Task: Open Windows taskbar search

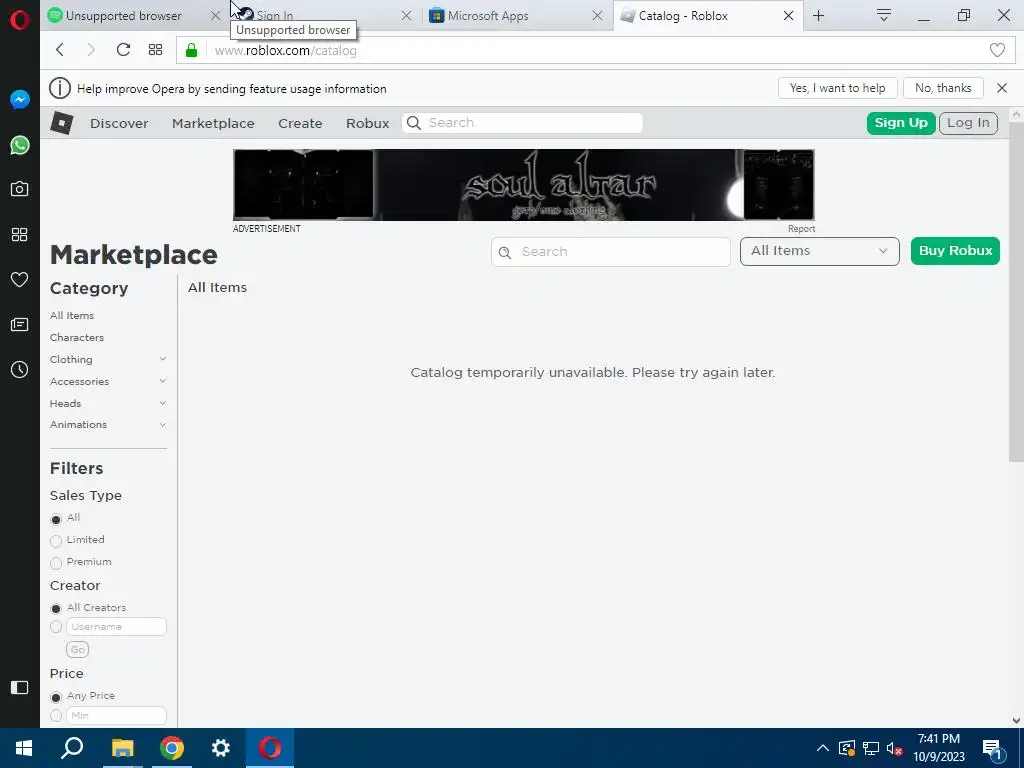Action: point(72,748)
